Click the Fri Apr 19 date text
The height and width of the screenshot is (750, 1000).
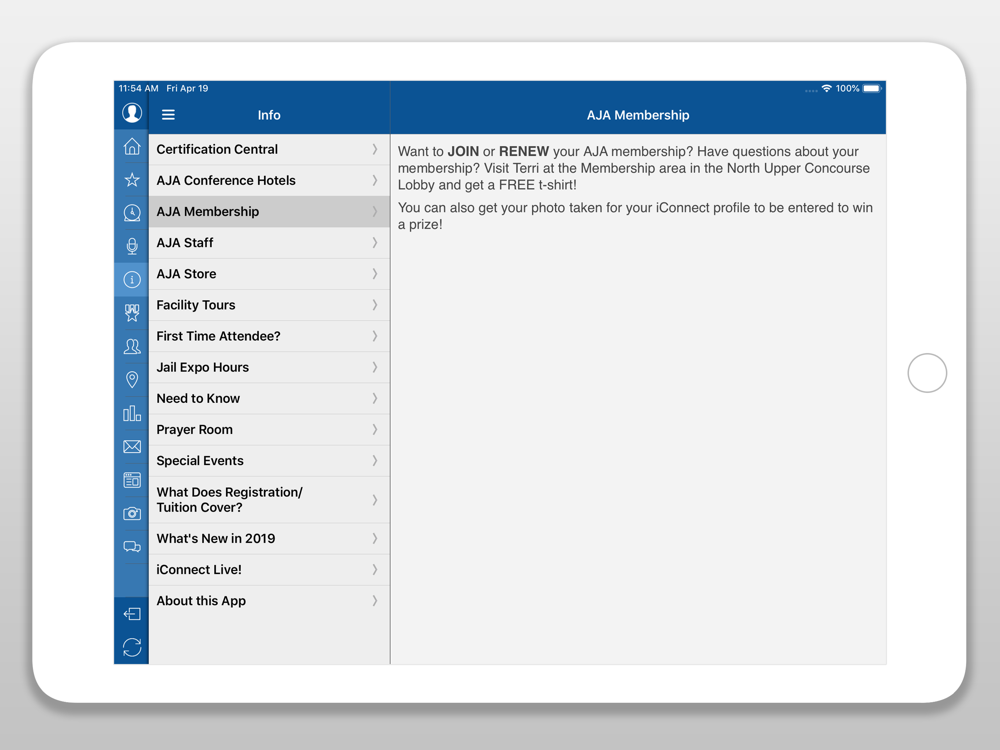188,88
